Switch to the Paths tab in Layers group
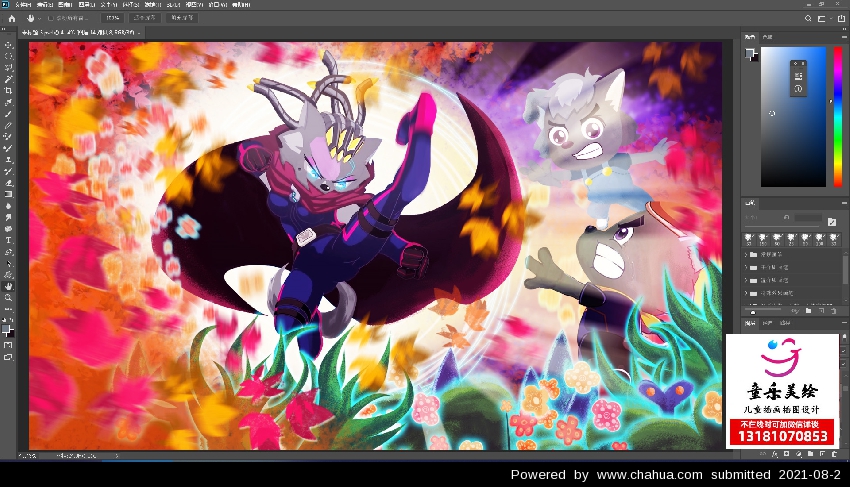Viewport: 850px width, 487px height. [x=784, y=323]
